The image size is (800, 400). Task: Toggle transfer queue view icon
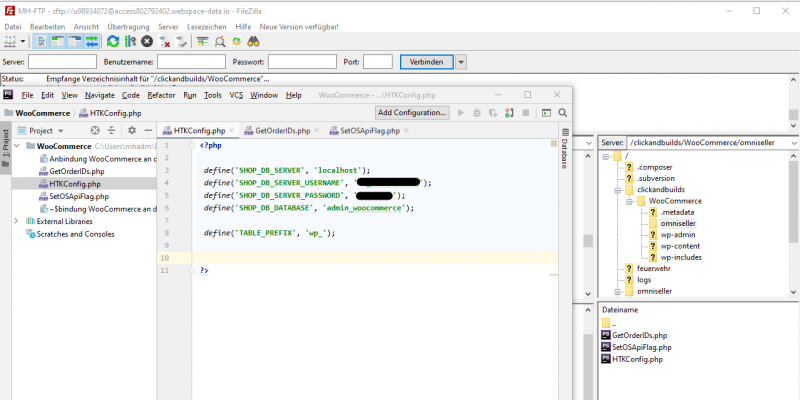pyautogui.click(x=92, y=41)
